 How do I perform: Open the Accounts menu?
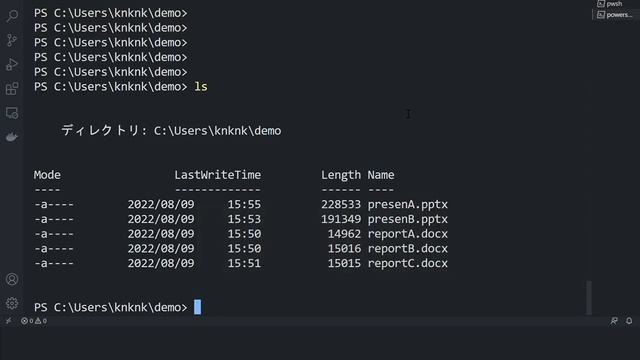[12, 279]
